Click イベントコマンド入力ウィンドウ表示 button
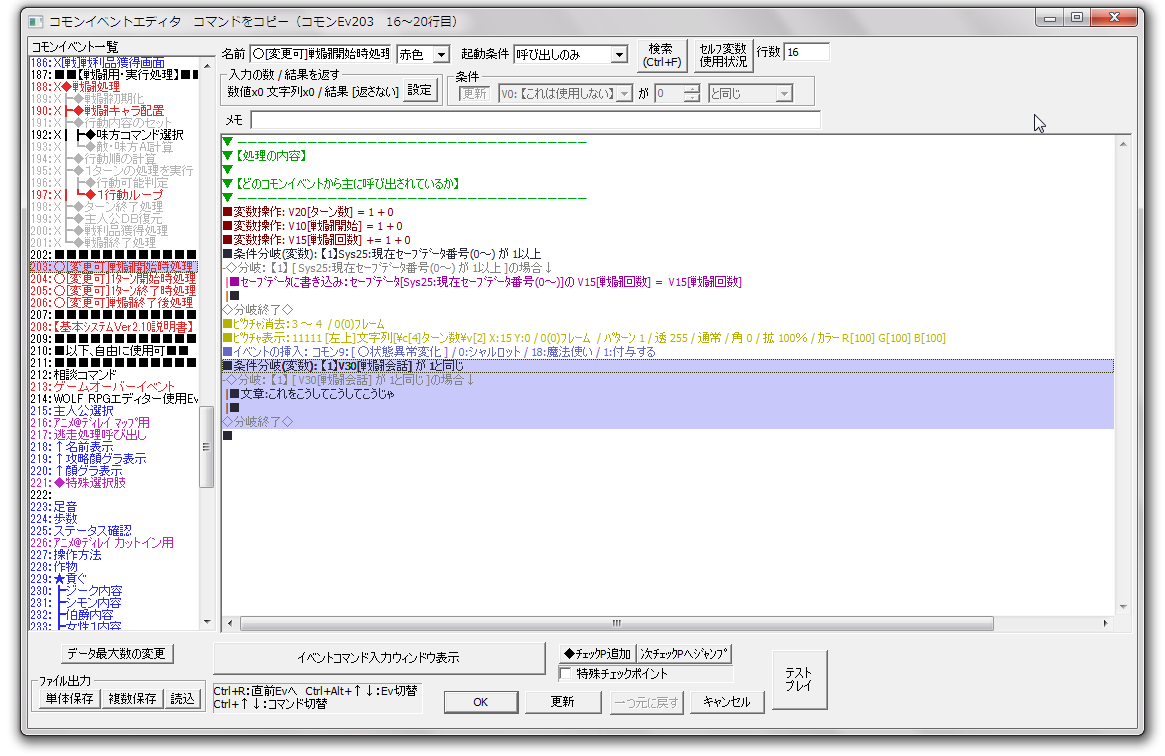The image size is (1165, 756). [x=379, y=658]
